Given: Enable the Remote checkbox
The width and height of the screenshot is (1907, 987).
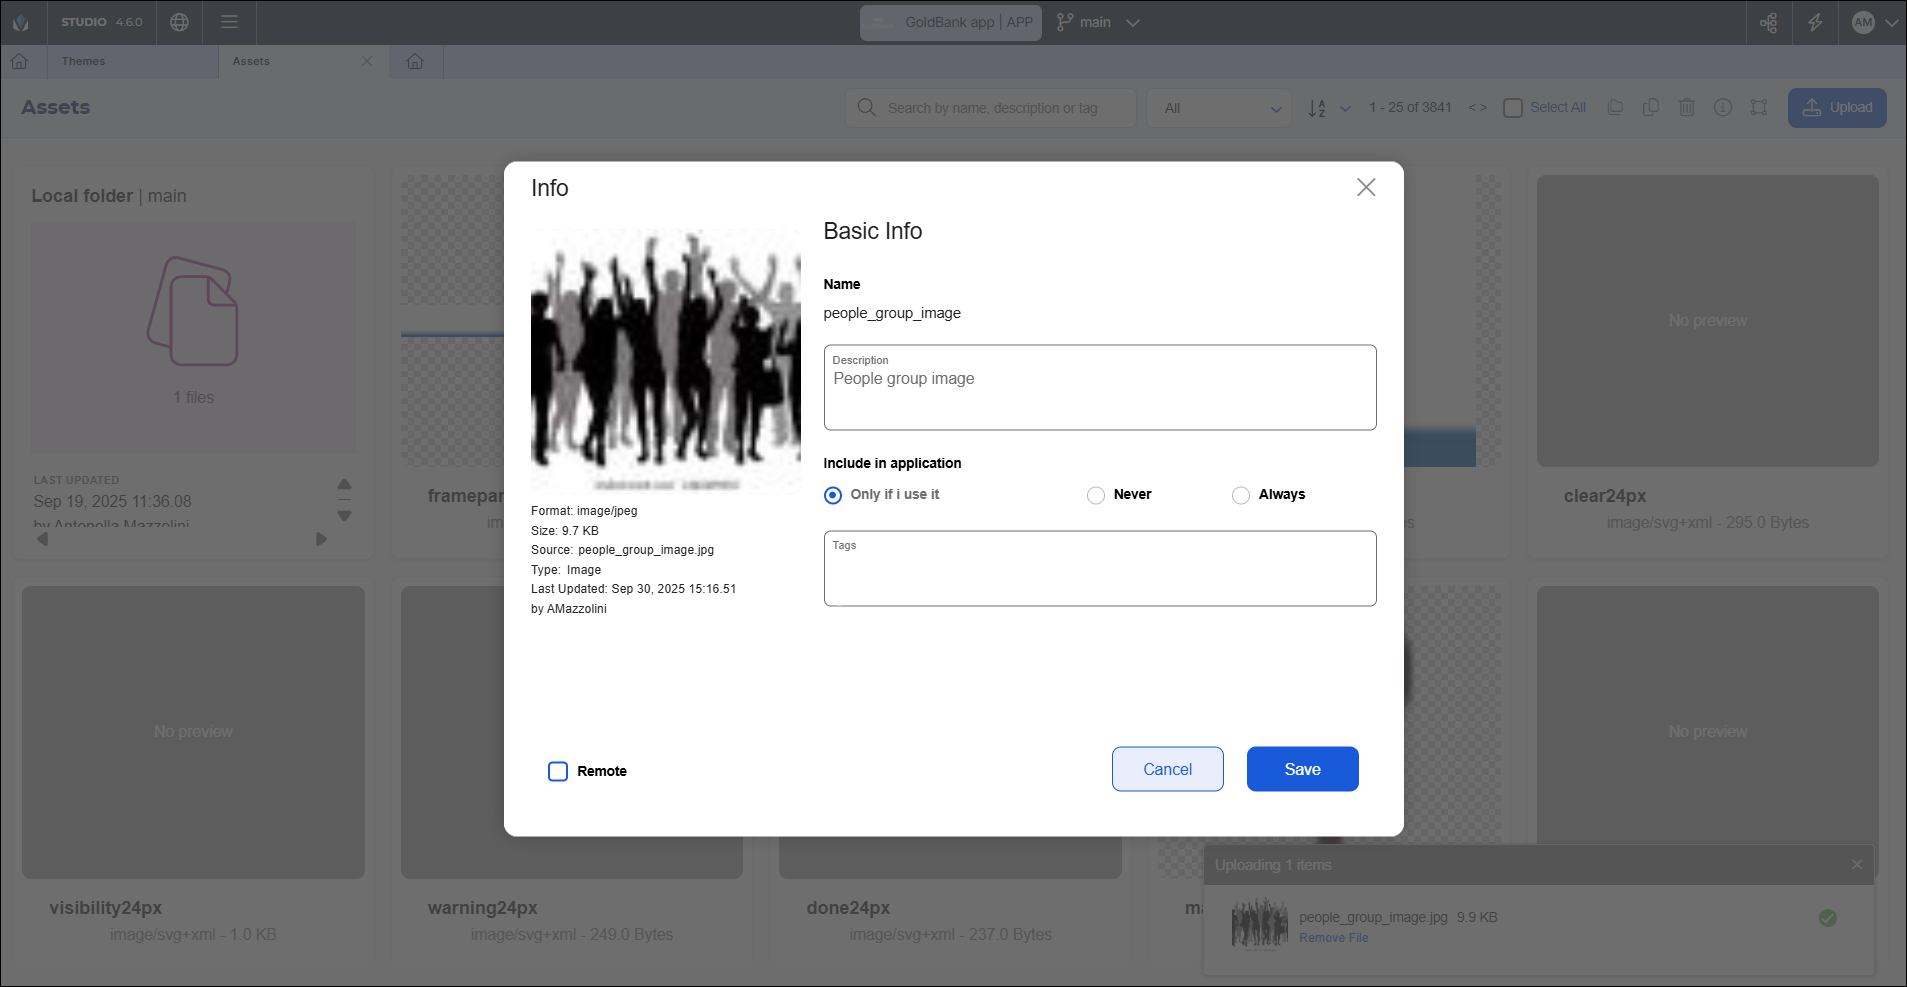Looking at the screenshot, I should [558, 771].
